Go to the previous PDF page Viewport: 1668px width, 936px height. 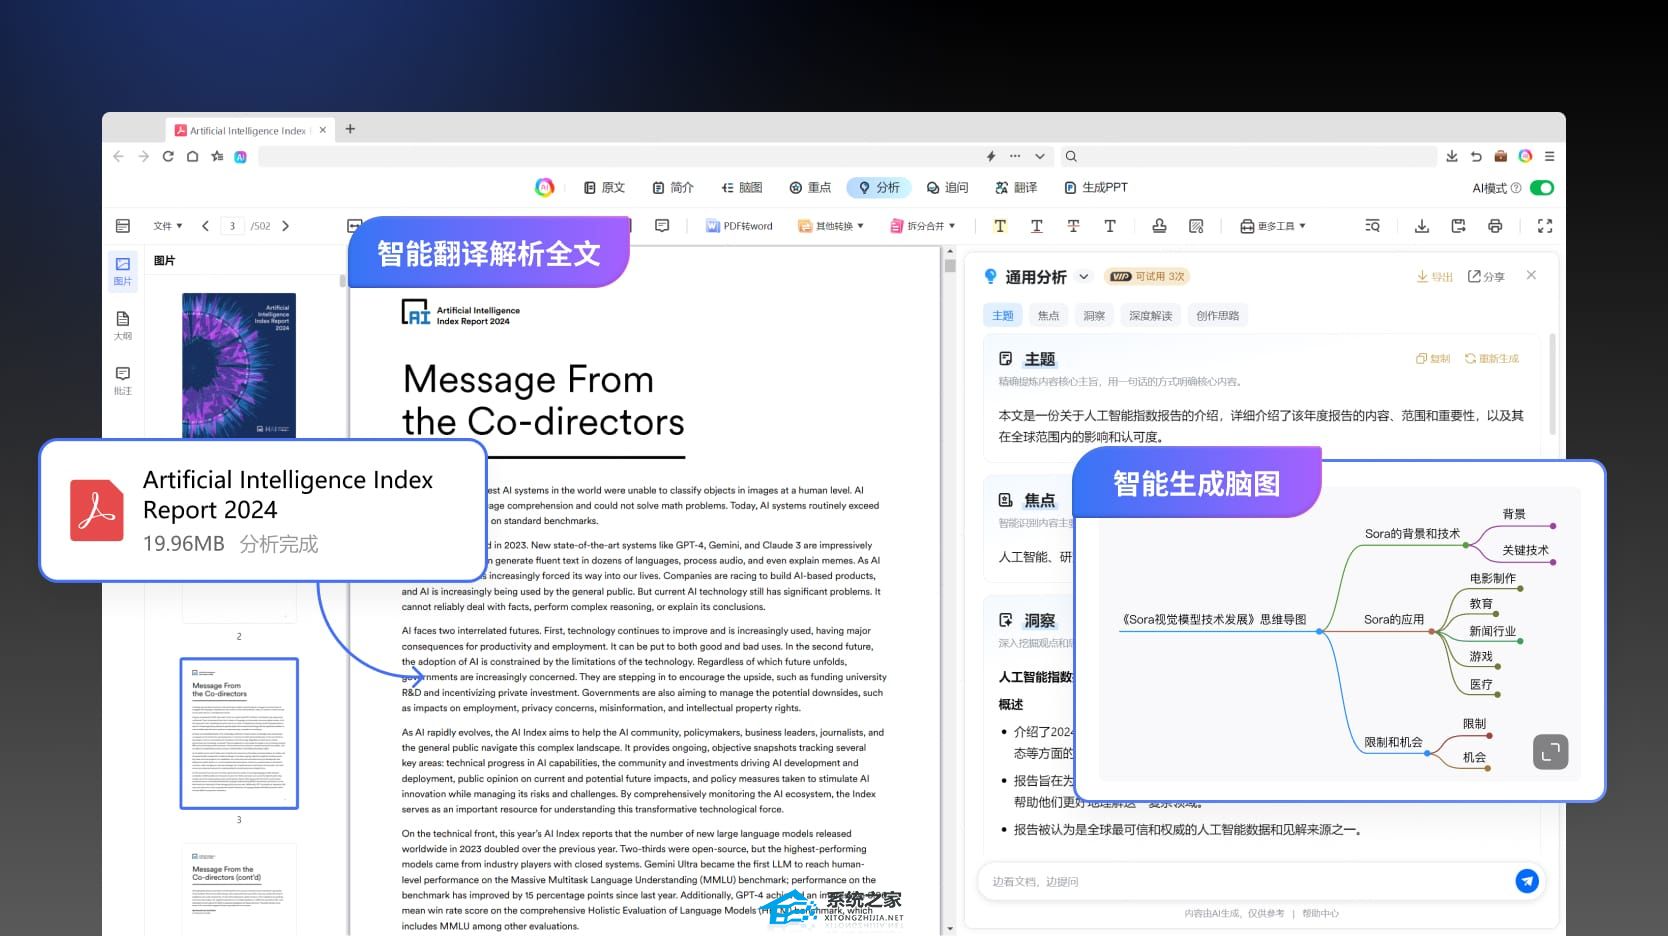pyautogui.click(x=205, y=226)
